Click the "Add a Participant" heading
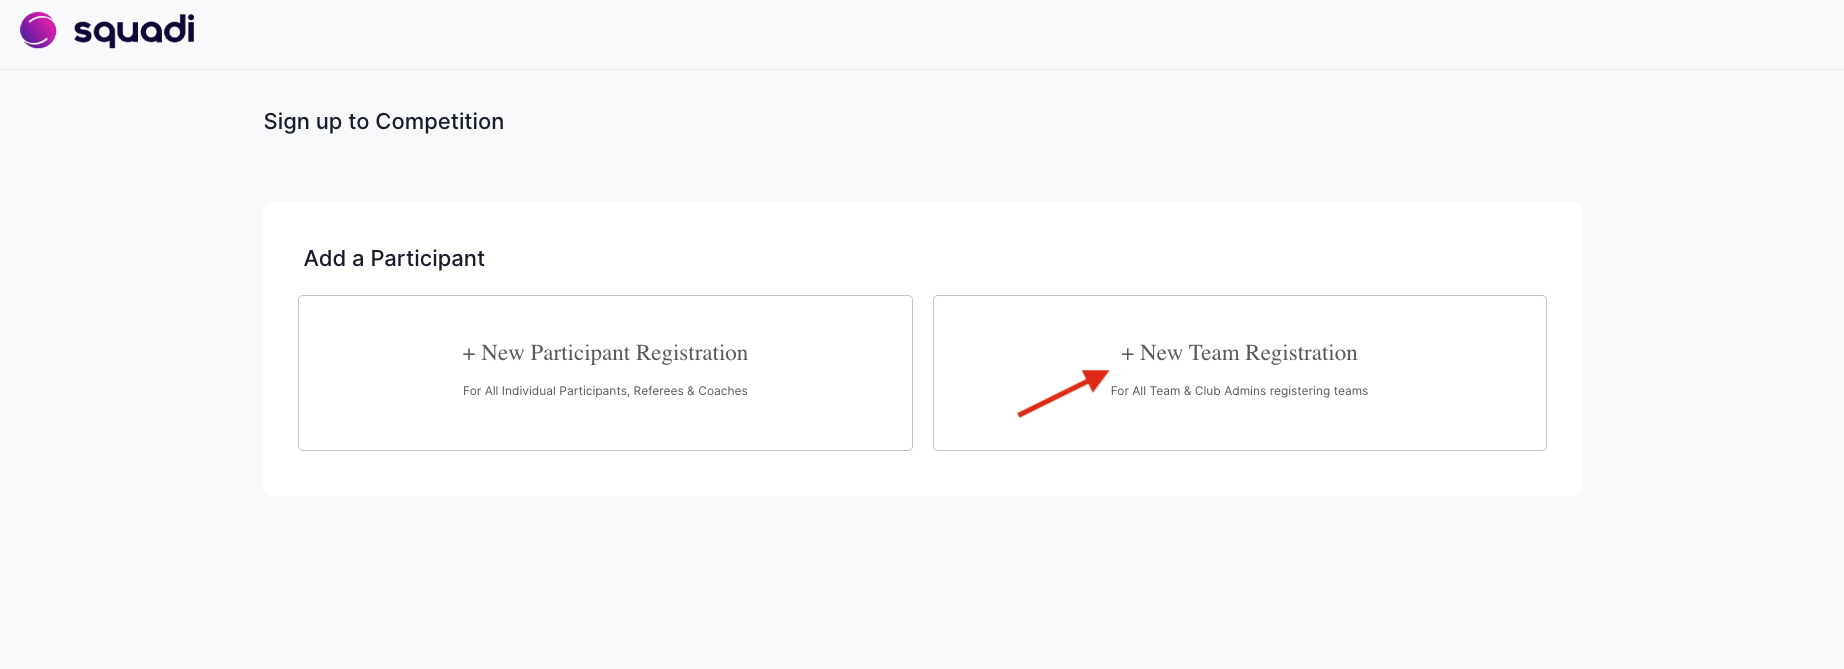 click(394, 258)
